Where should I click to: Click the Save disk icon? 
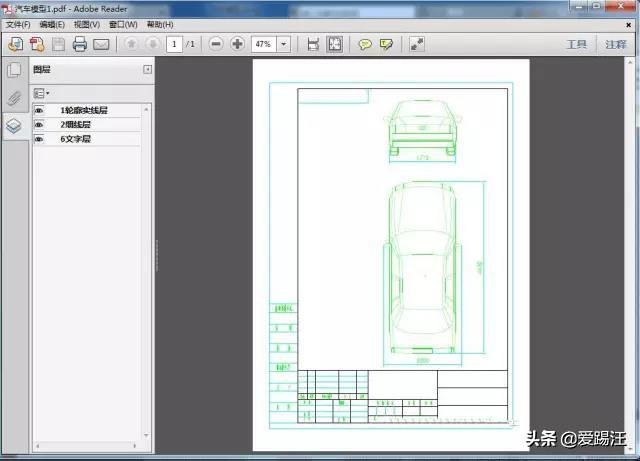[59, 44]
